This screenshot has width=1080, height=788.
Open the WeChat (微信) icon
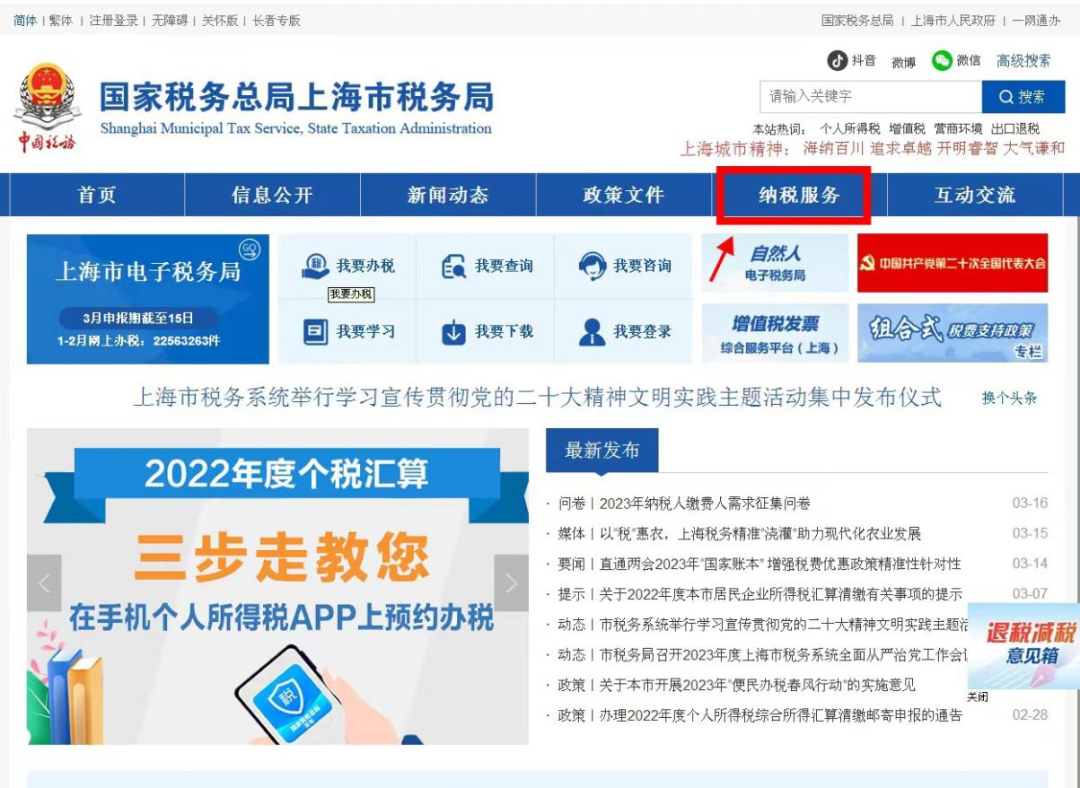tap(942, 61)
